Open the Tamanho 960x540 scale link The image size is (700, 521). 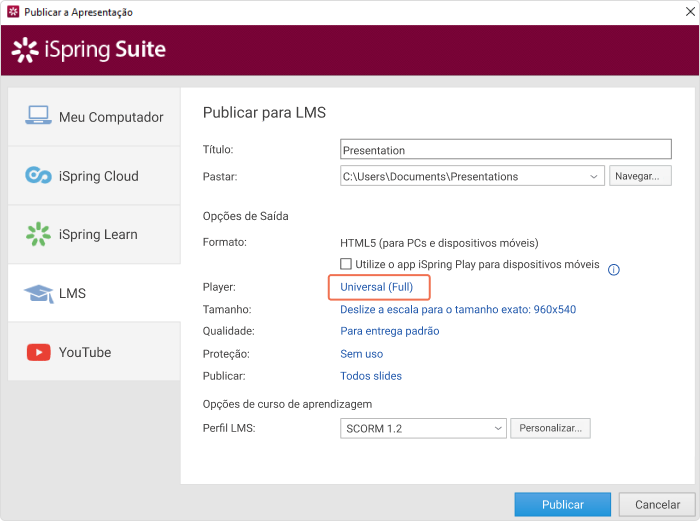coord(458,309)
